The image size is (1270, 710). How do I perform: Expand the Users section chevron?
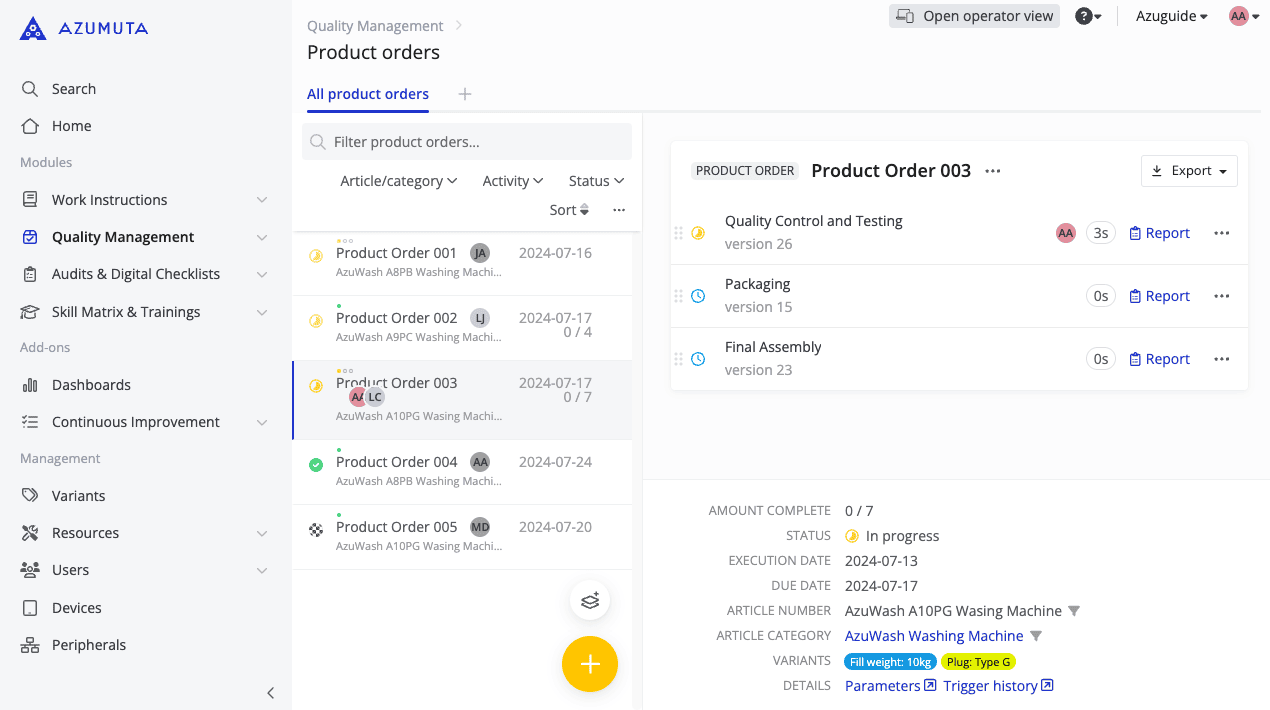[262, 570]
